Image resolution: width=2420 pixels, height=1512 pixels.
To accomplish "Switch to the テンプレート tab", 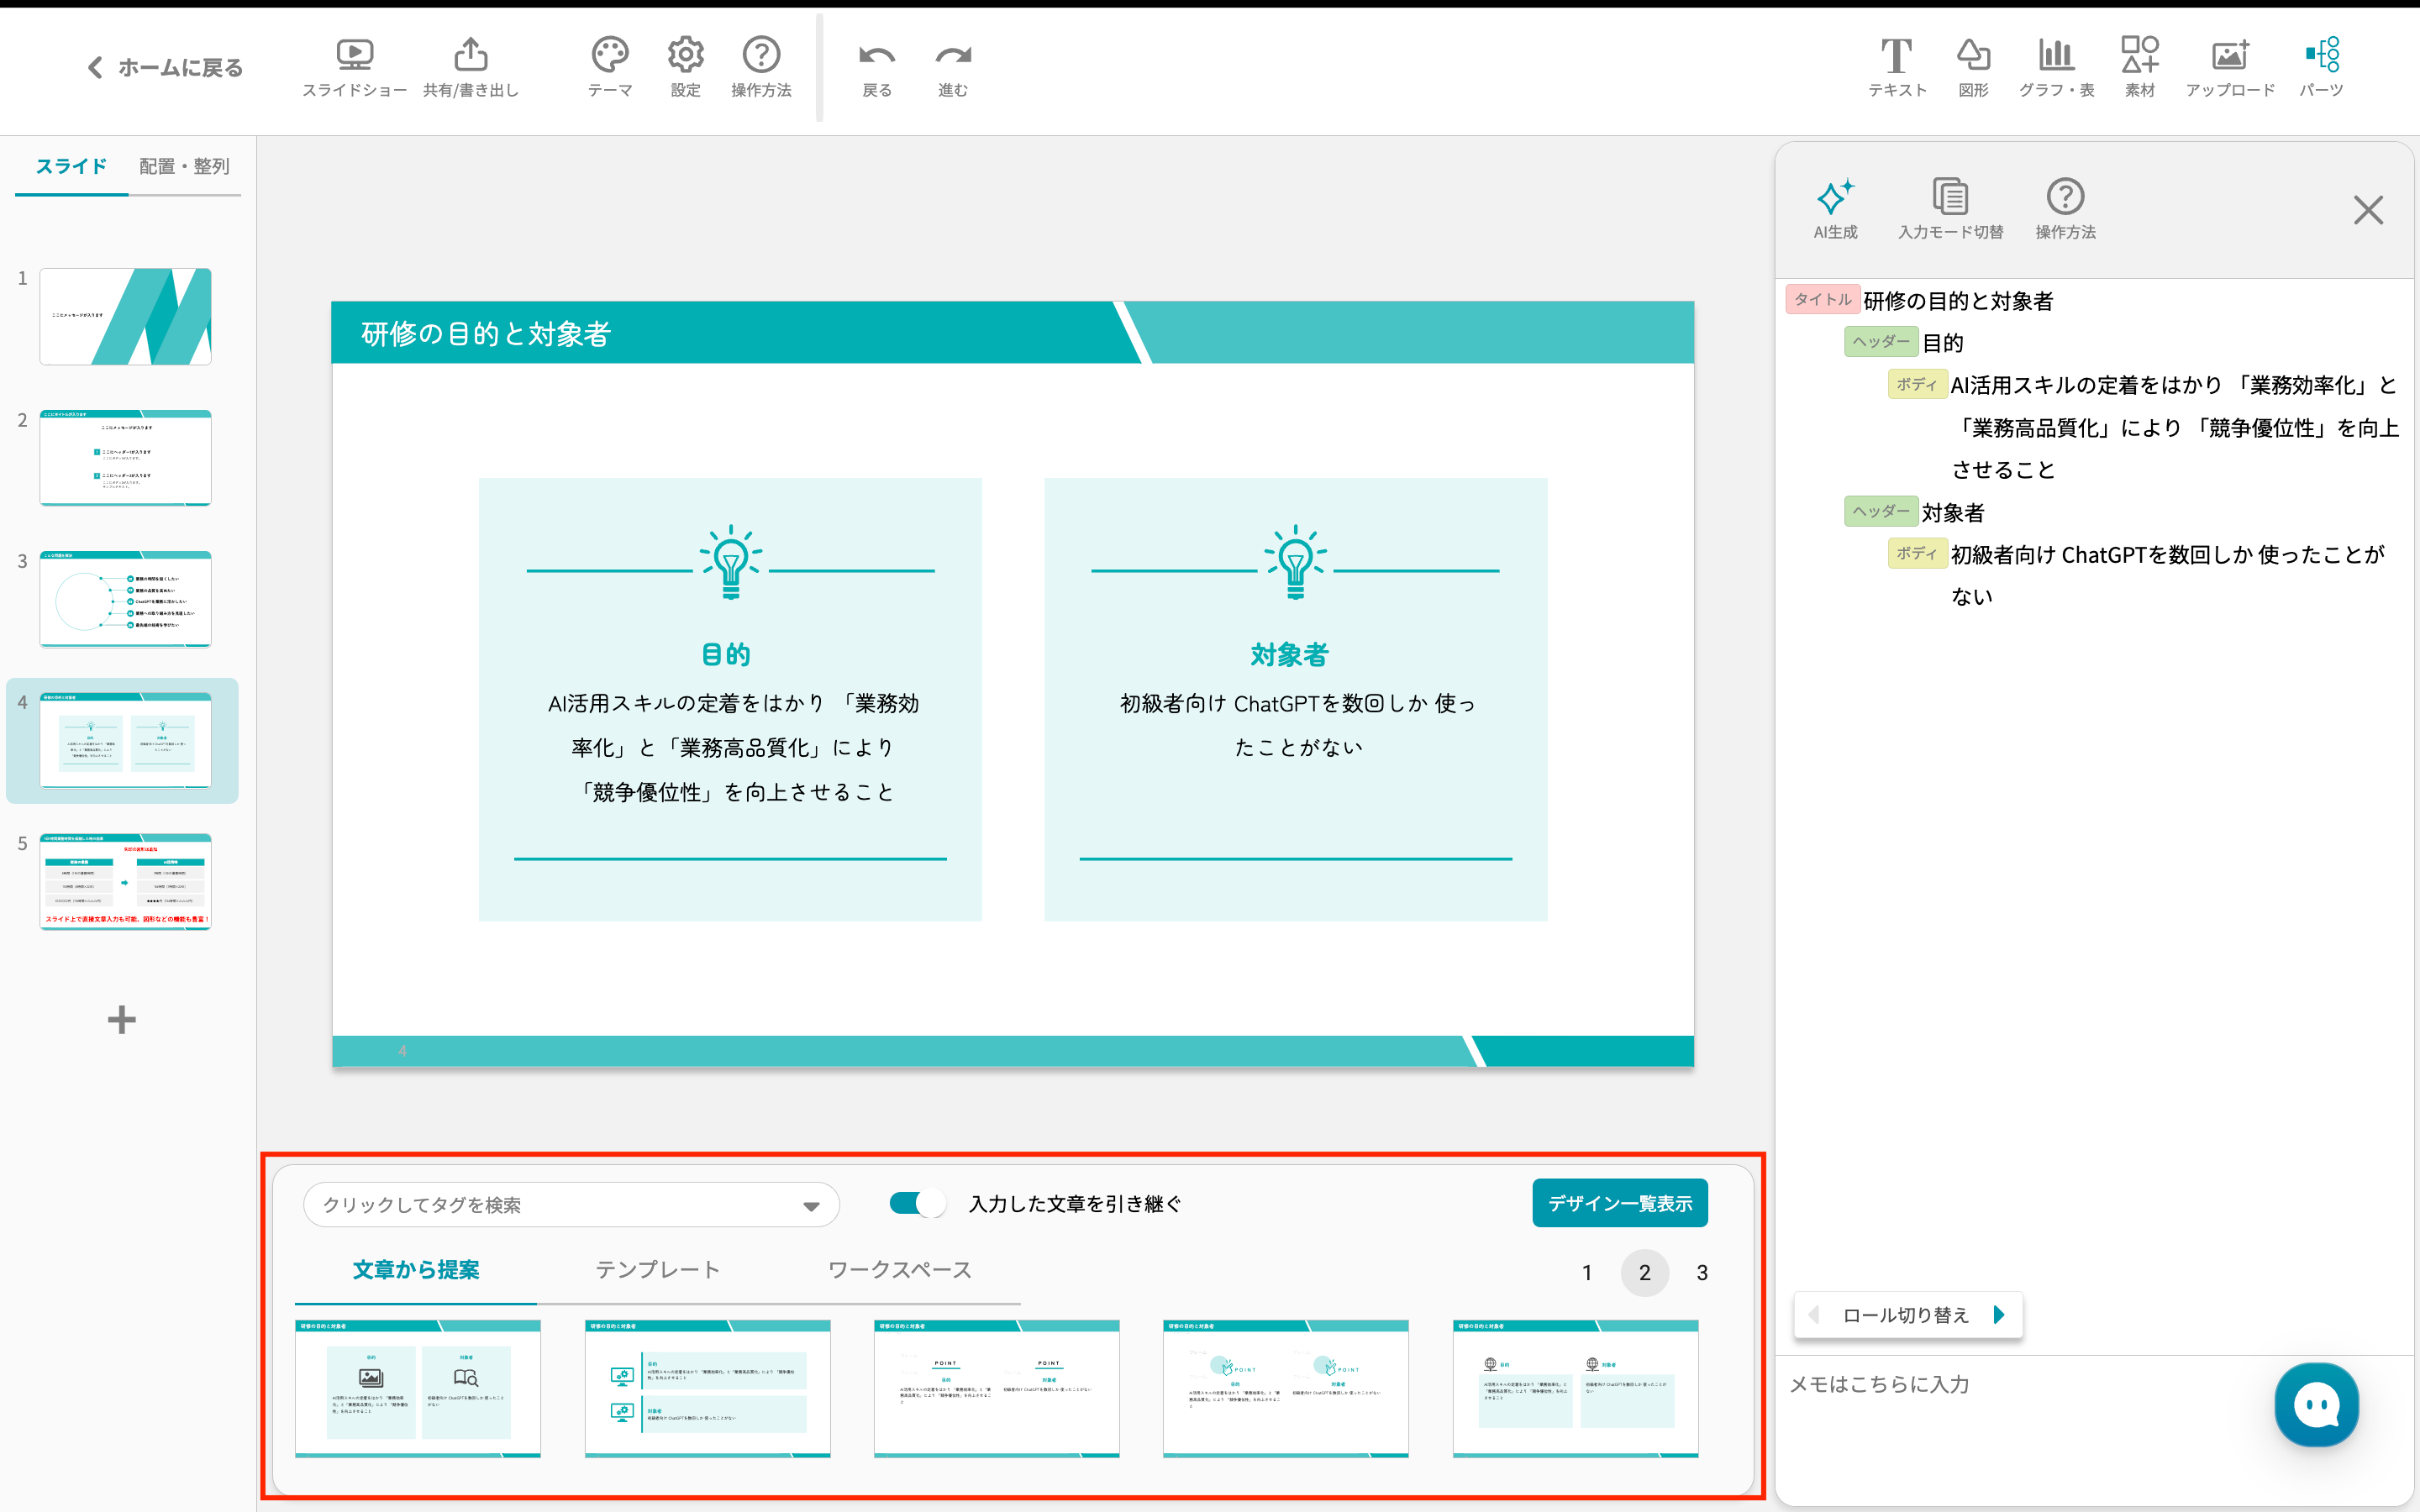I will coord(657,1269).
